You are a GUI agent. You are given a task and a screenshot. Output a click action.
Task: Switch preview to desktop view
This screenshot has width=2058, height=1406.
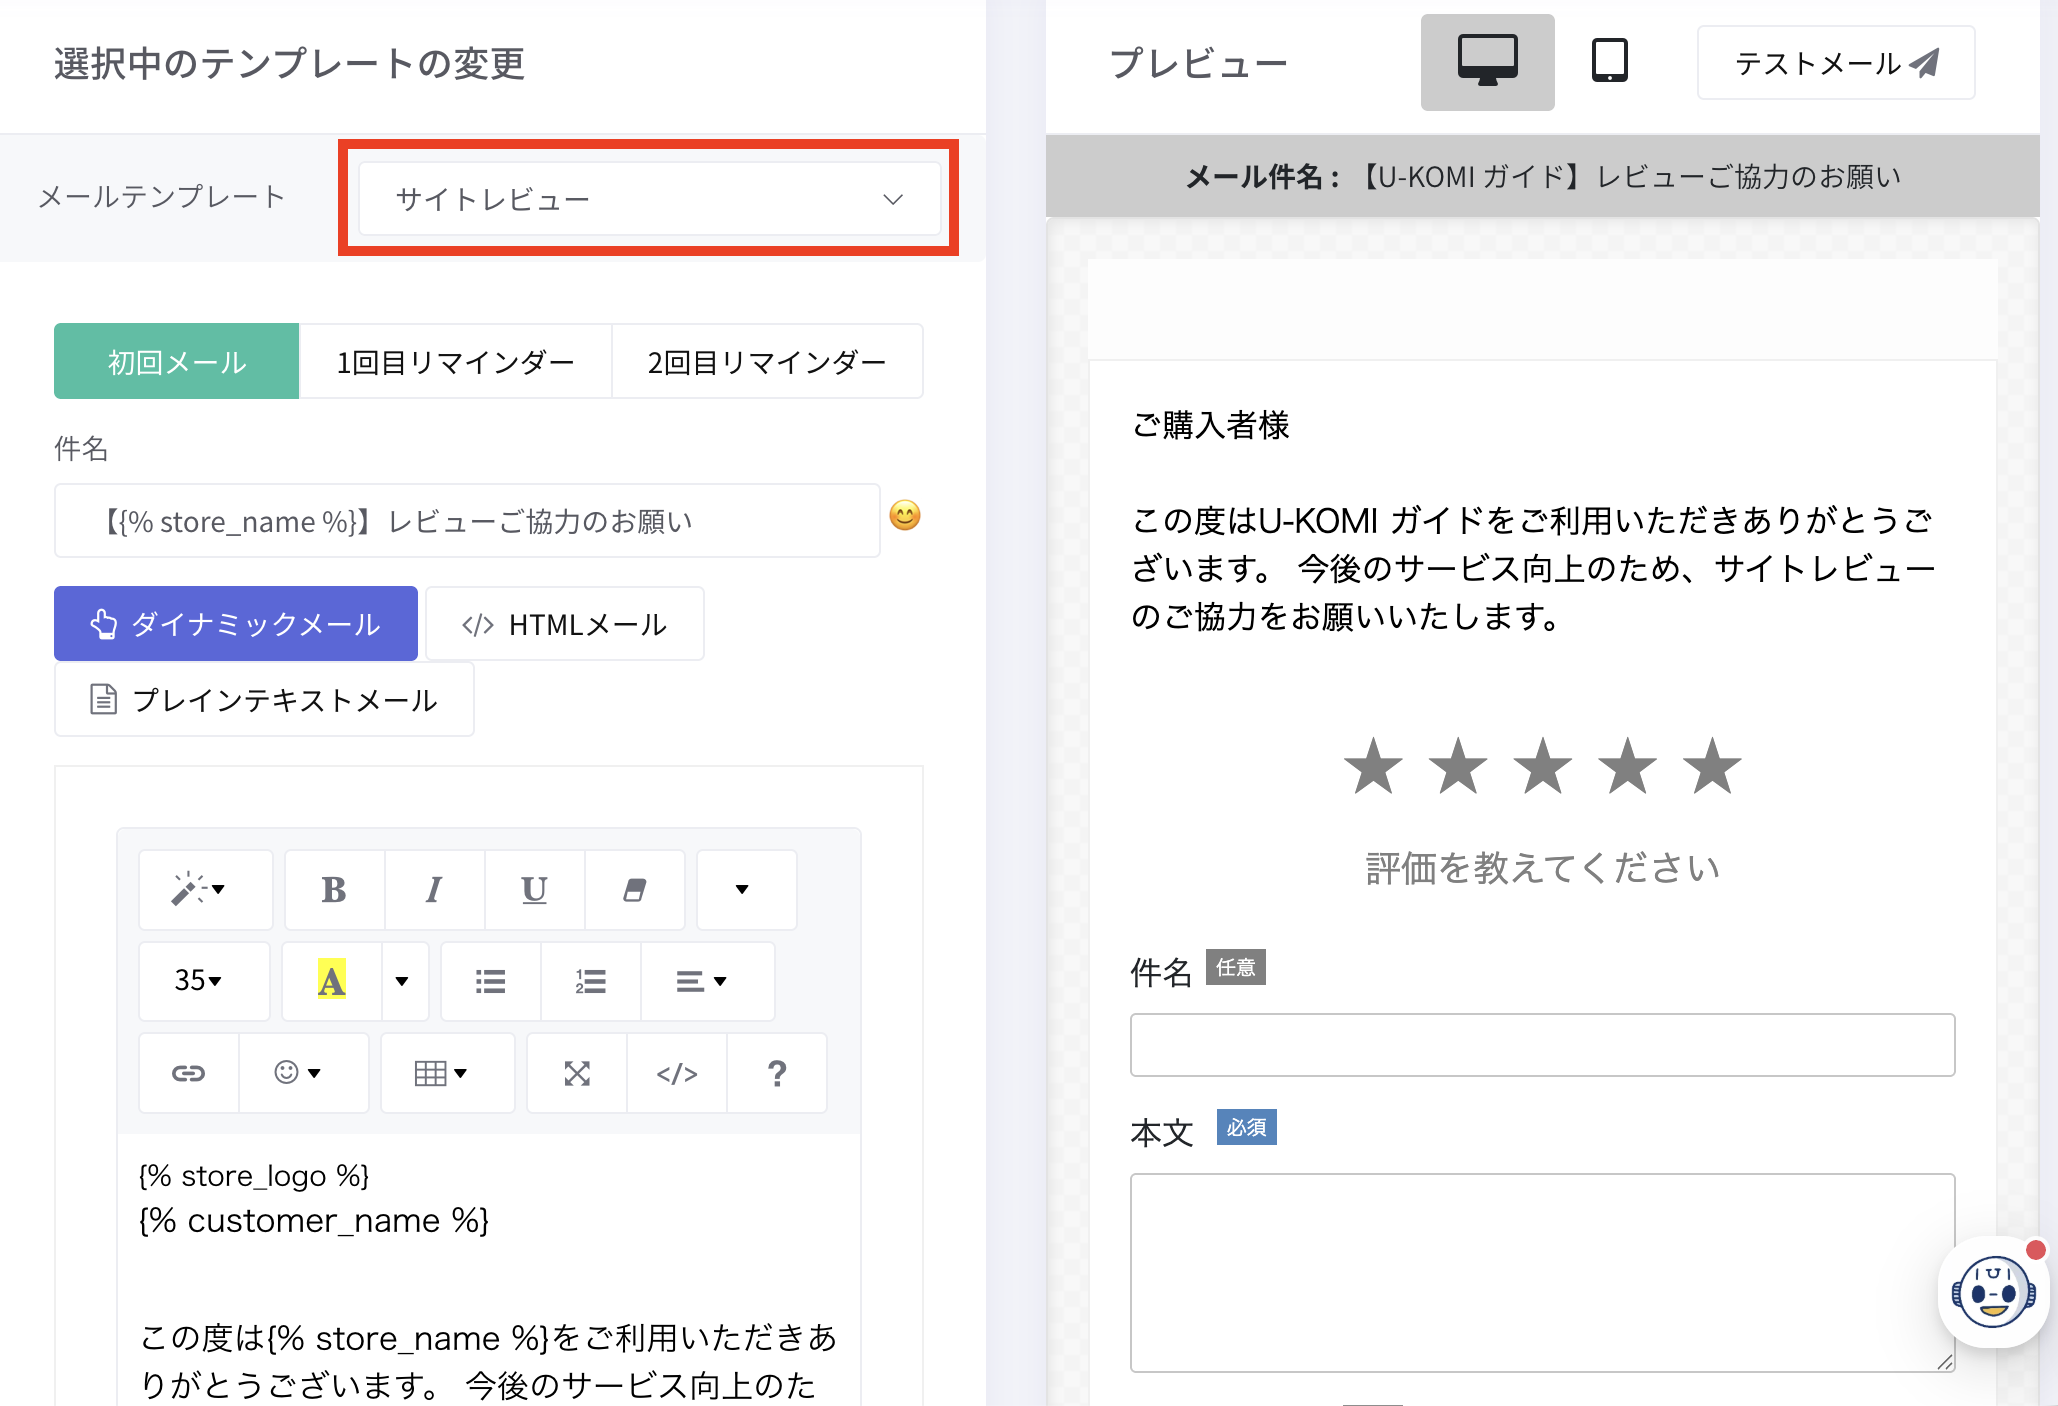(1487, 62)
